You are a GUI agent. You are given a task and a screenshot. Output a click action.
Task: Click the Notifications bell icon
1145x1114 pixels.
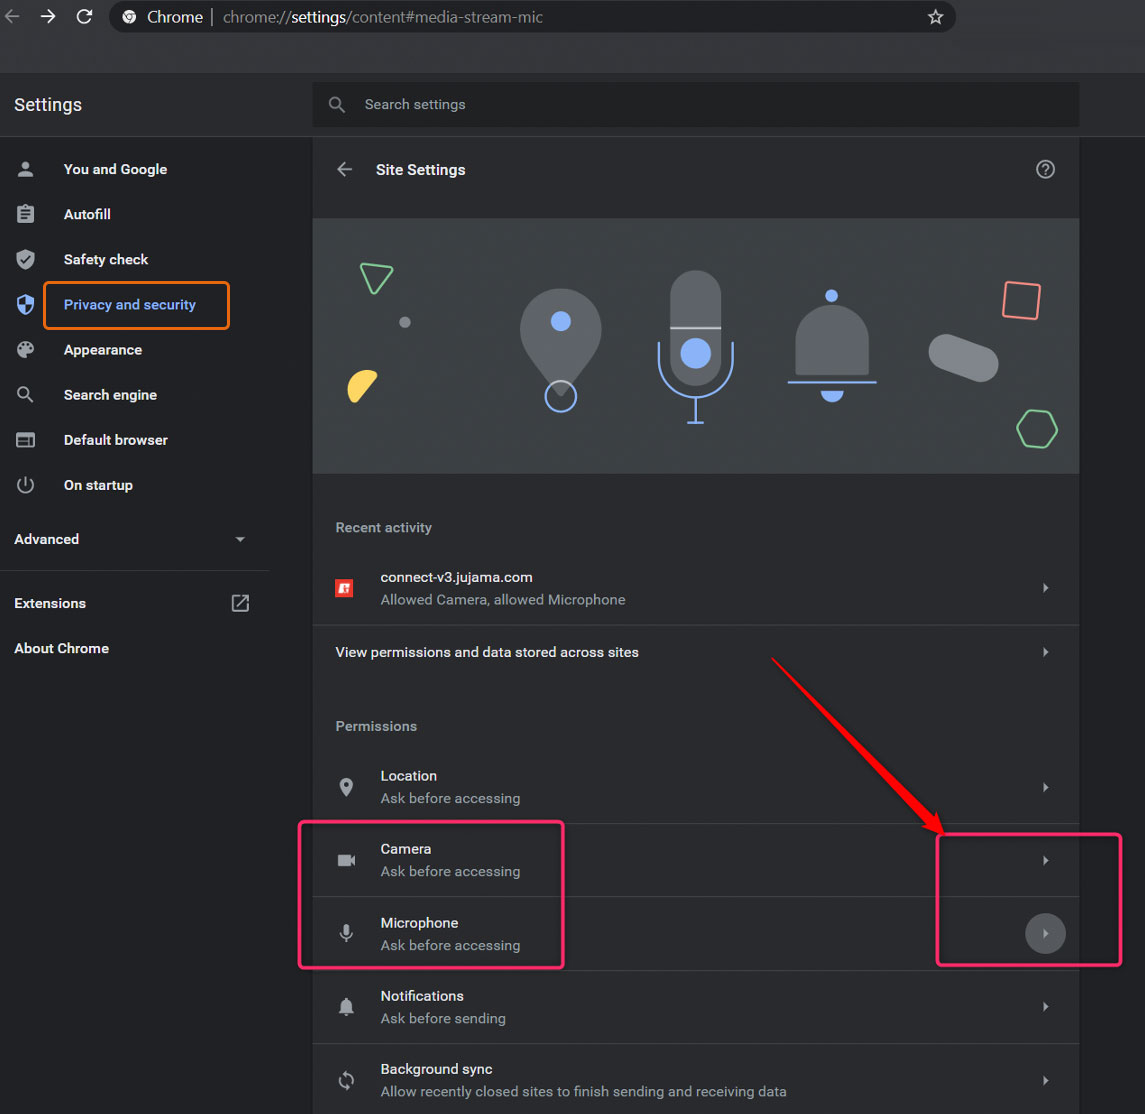pos(346,1007)
